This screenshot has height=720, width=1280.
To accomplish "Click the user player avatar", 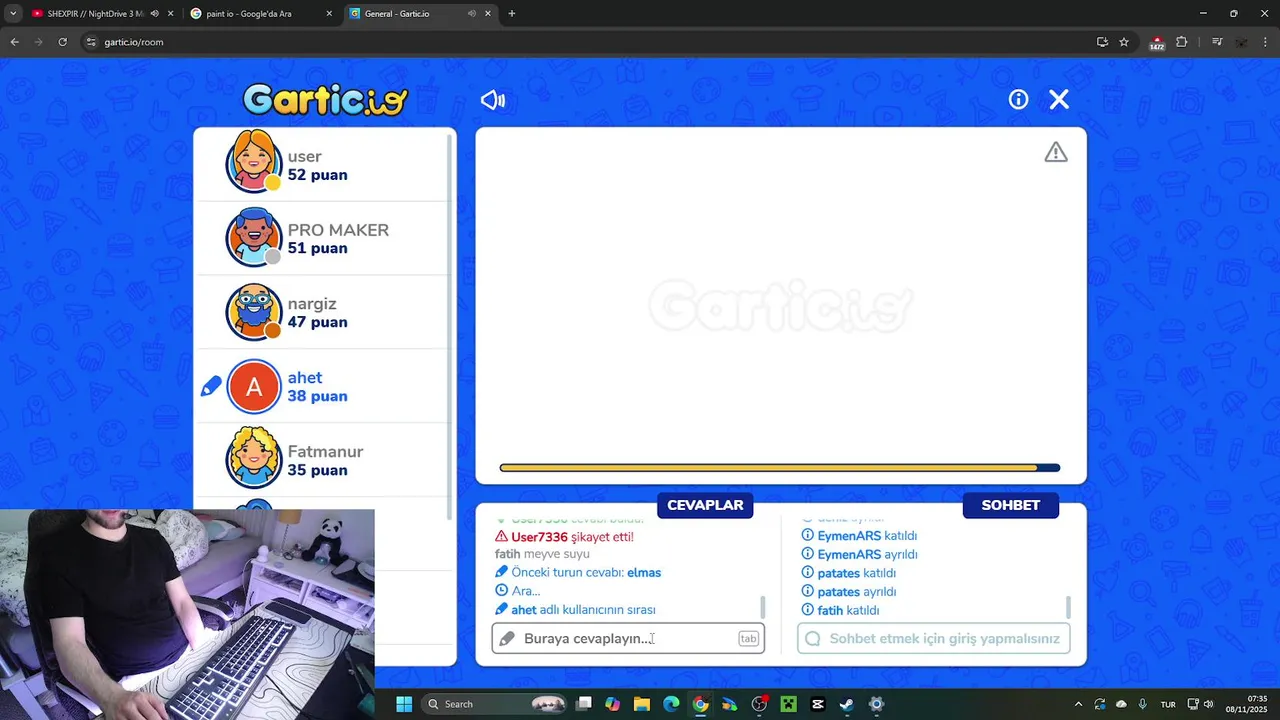I will tap(254, 164).
